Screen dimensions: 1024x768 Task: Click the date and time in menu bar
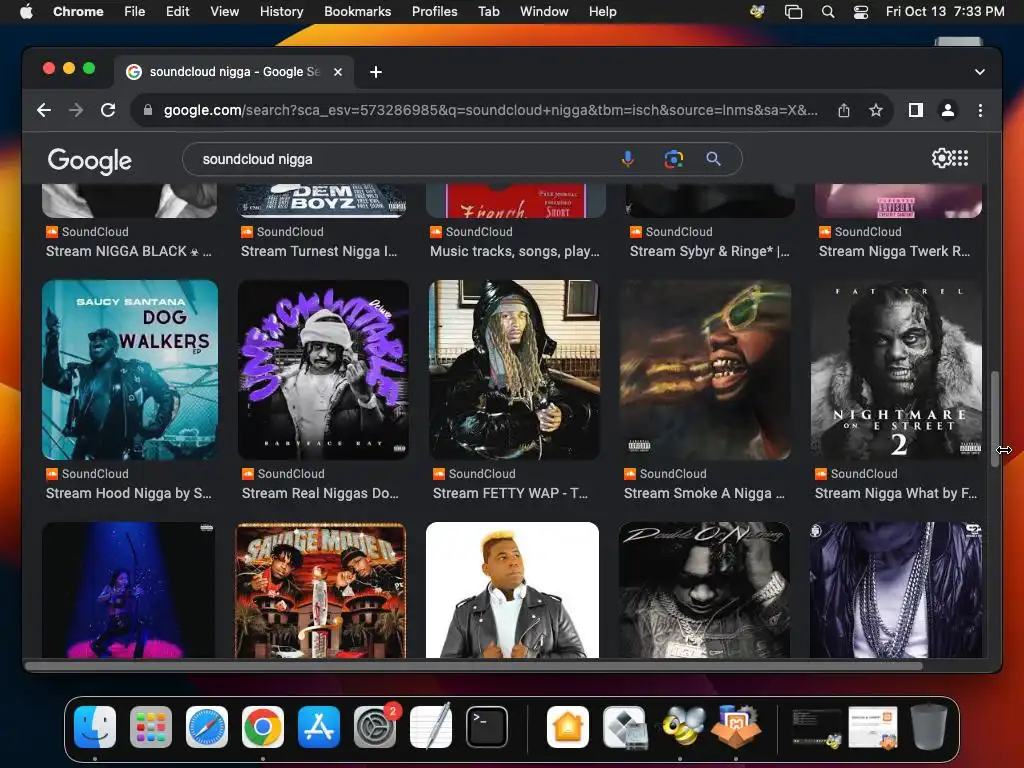click(x=945, y=11)
